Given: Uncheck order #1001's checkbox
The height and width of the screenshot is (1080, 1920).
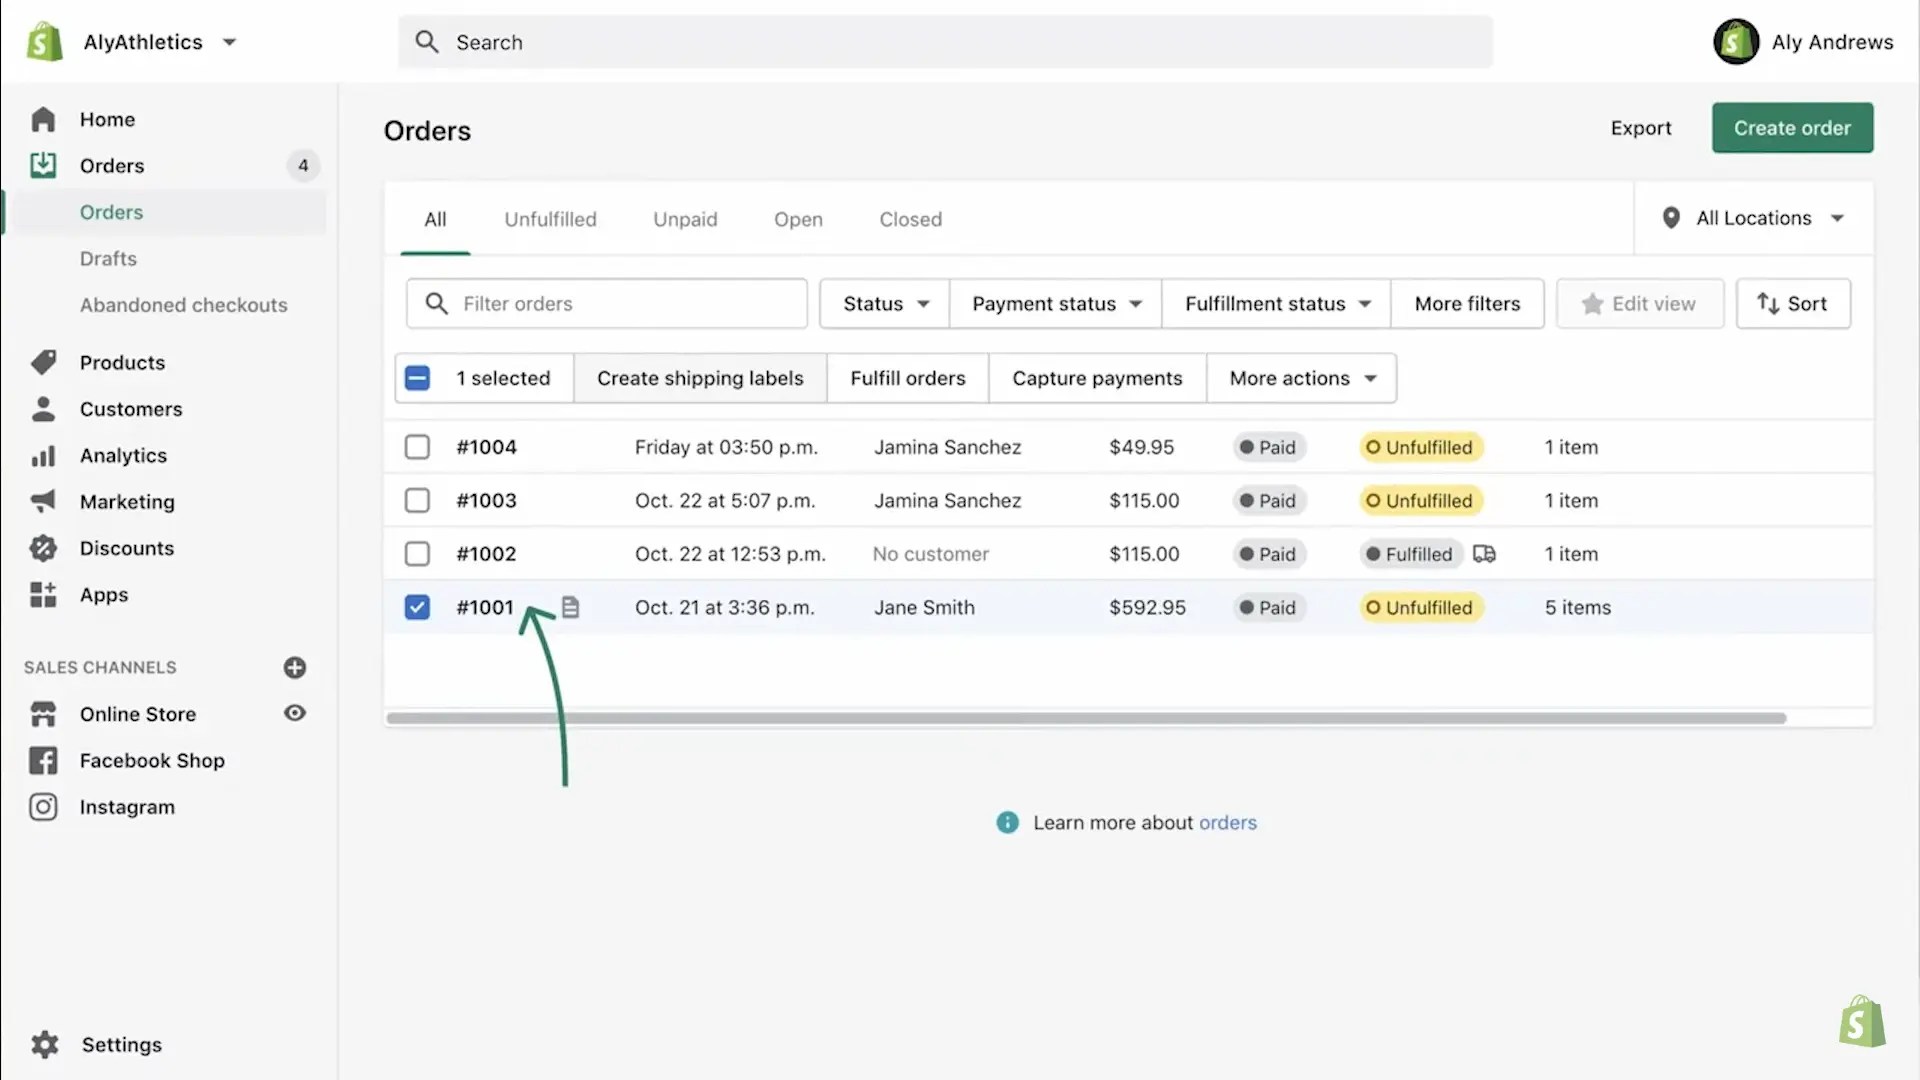Looking at the screenshot, I should (x=416, y=607).
